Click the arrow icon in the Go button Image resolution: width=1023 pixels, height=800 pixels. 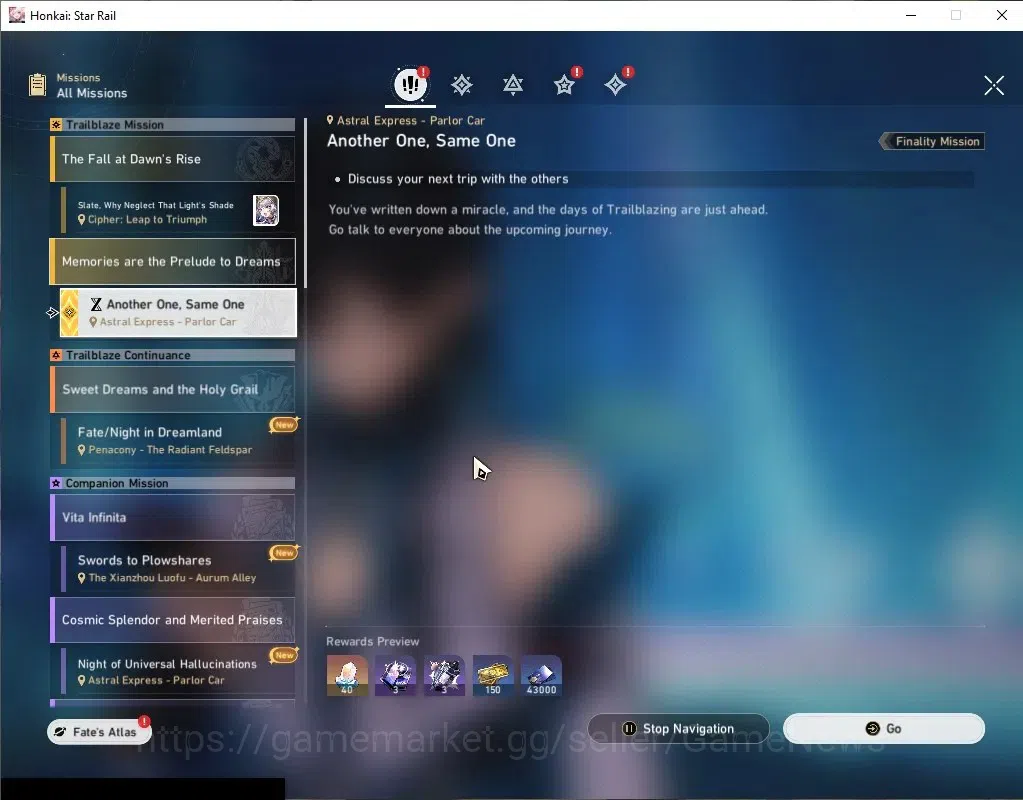point(872,729)
